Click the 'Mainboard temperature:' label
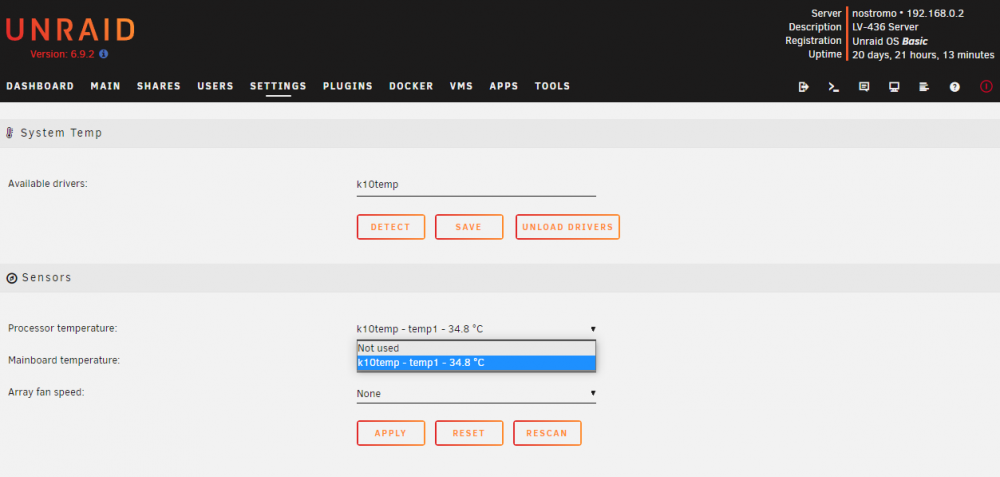1000x477 pixels. pos(64,360)
